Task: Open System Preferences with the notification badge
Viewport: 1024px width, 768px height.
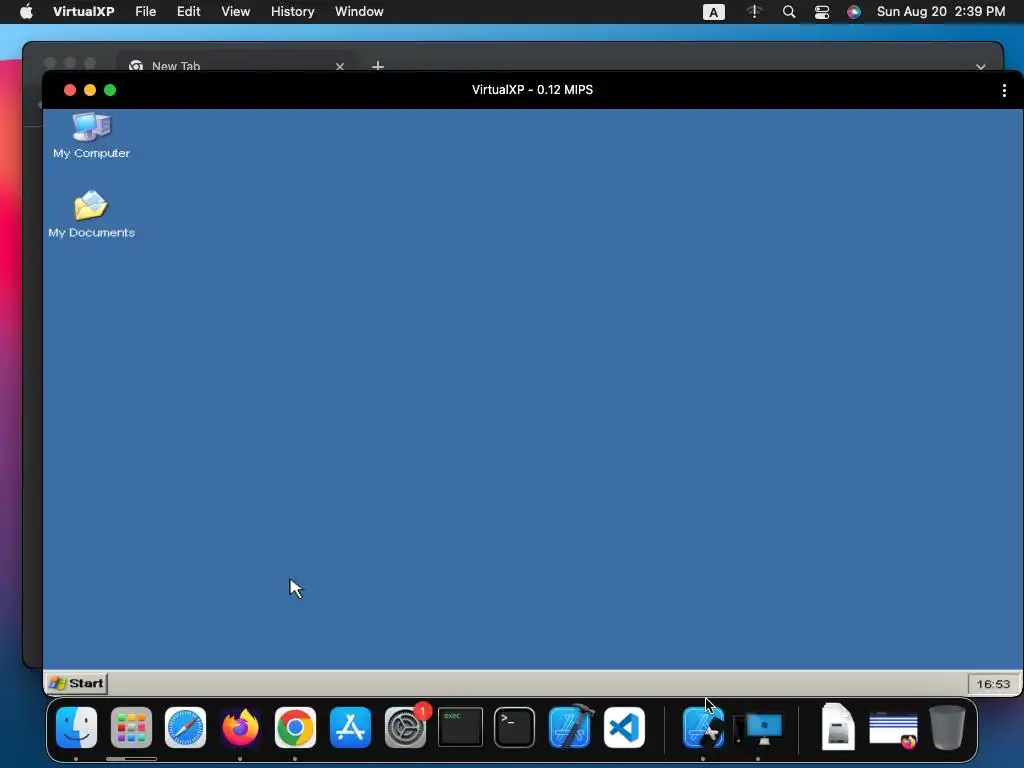Action: click(x=405, y=727)
